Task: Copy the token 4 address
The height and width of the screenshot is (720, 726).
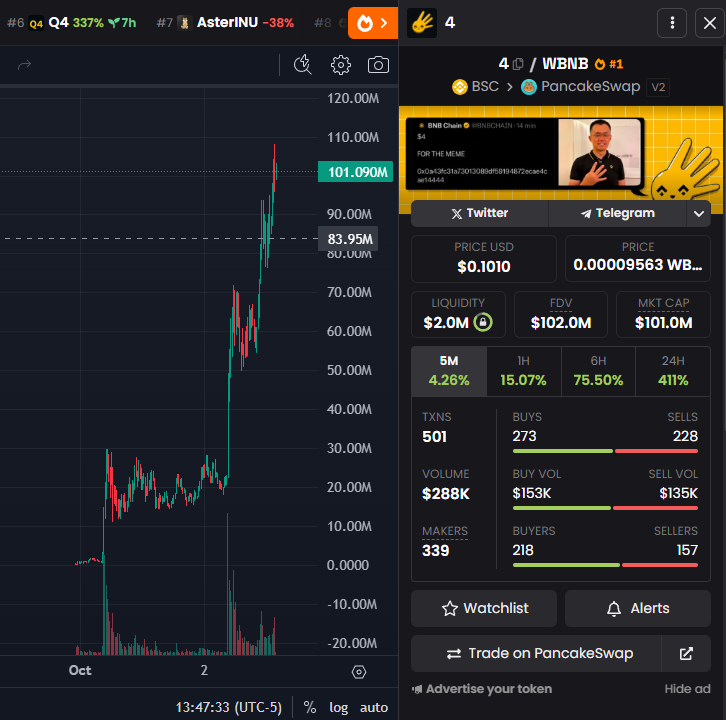Action: pos(518,63)
